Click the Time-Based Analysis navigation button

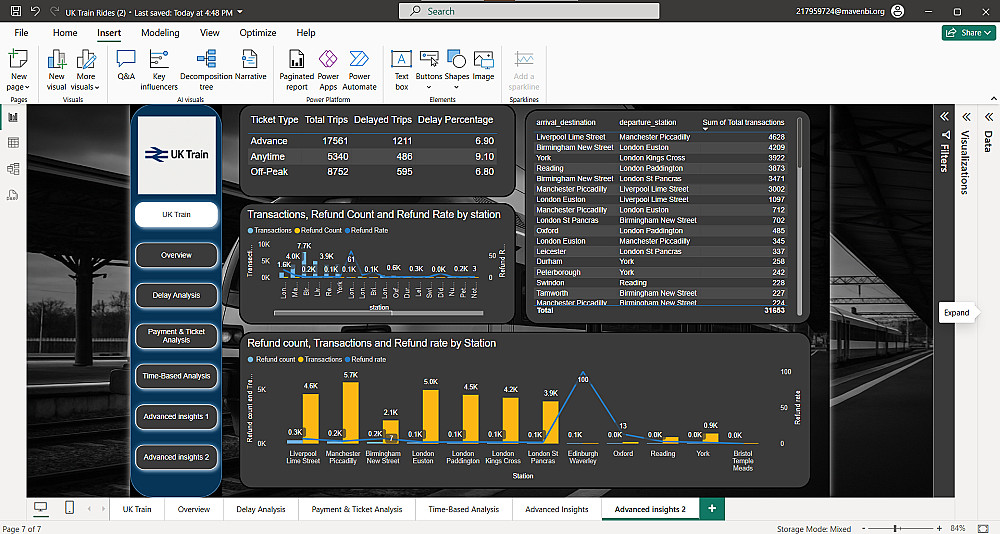pyautogui.click(x=176, y=376)
